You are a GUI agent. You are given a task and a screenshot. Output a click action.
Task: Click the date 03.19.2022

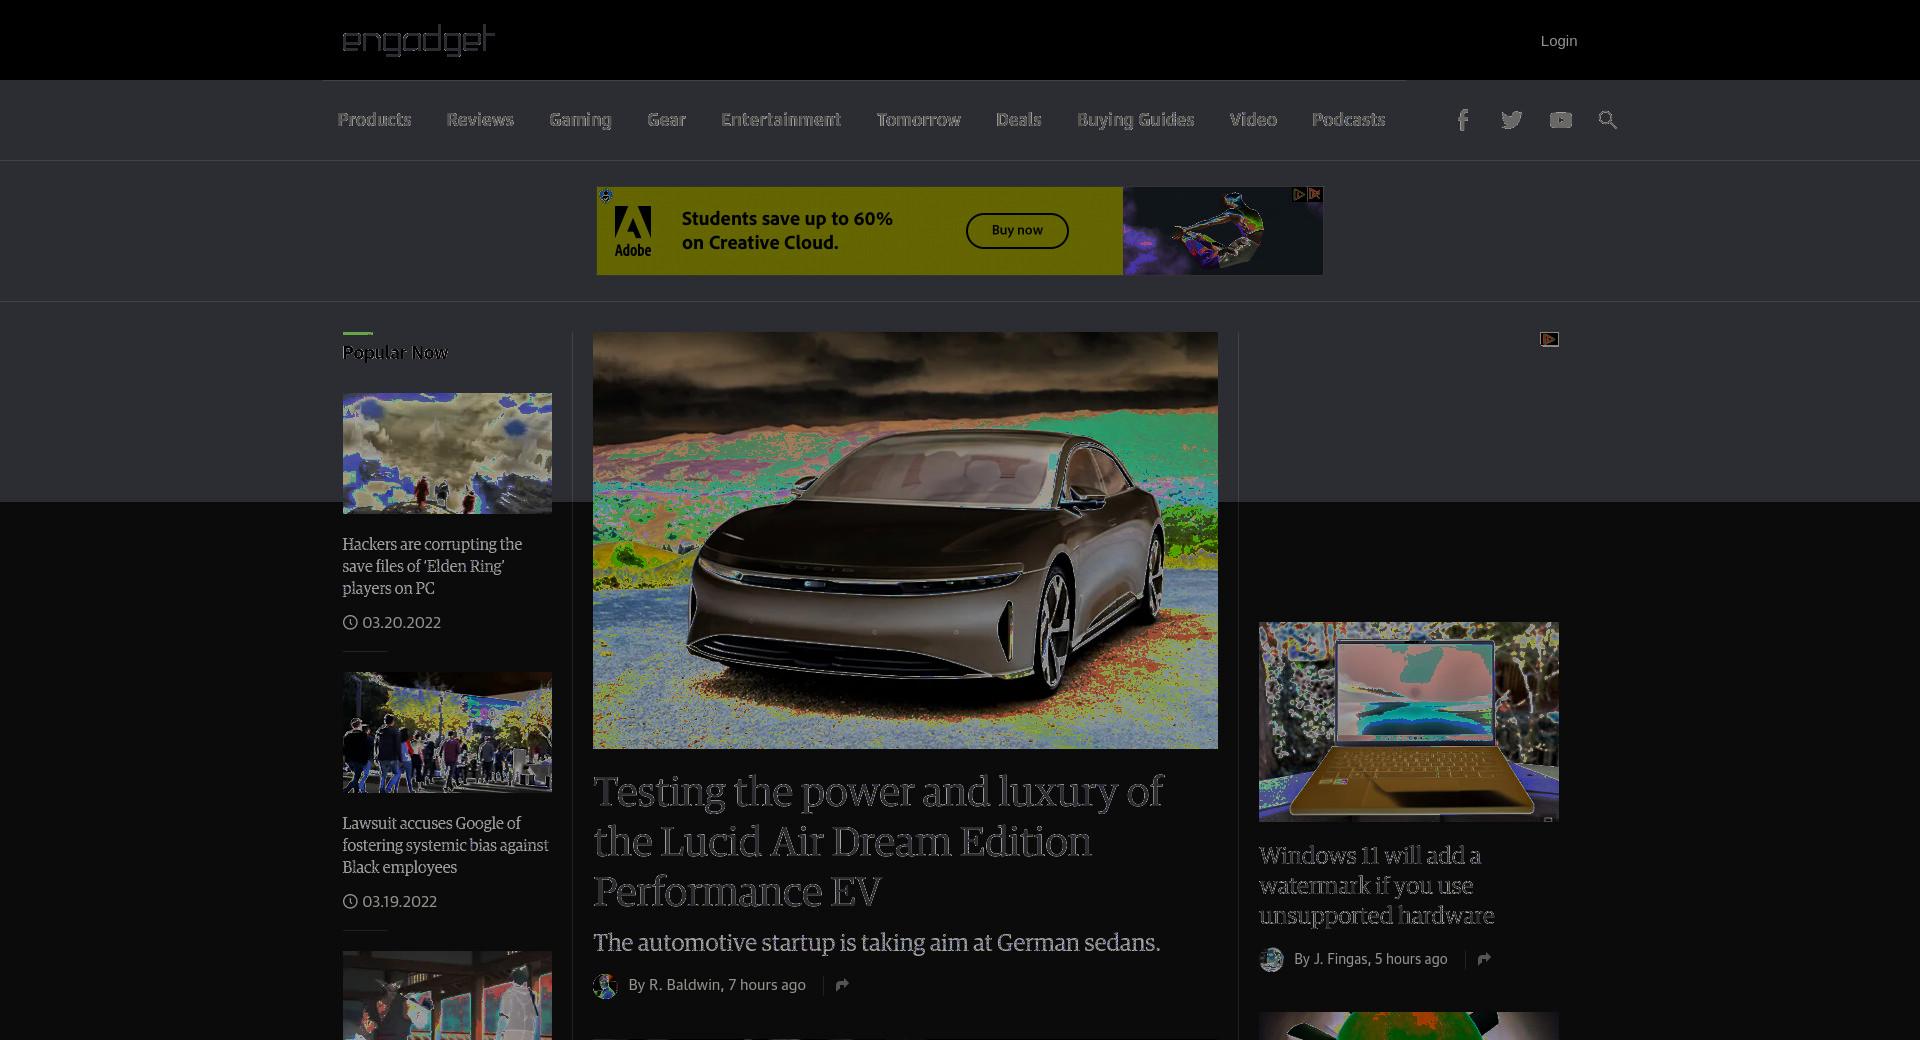(x=399, y=901)
